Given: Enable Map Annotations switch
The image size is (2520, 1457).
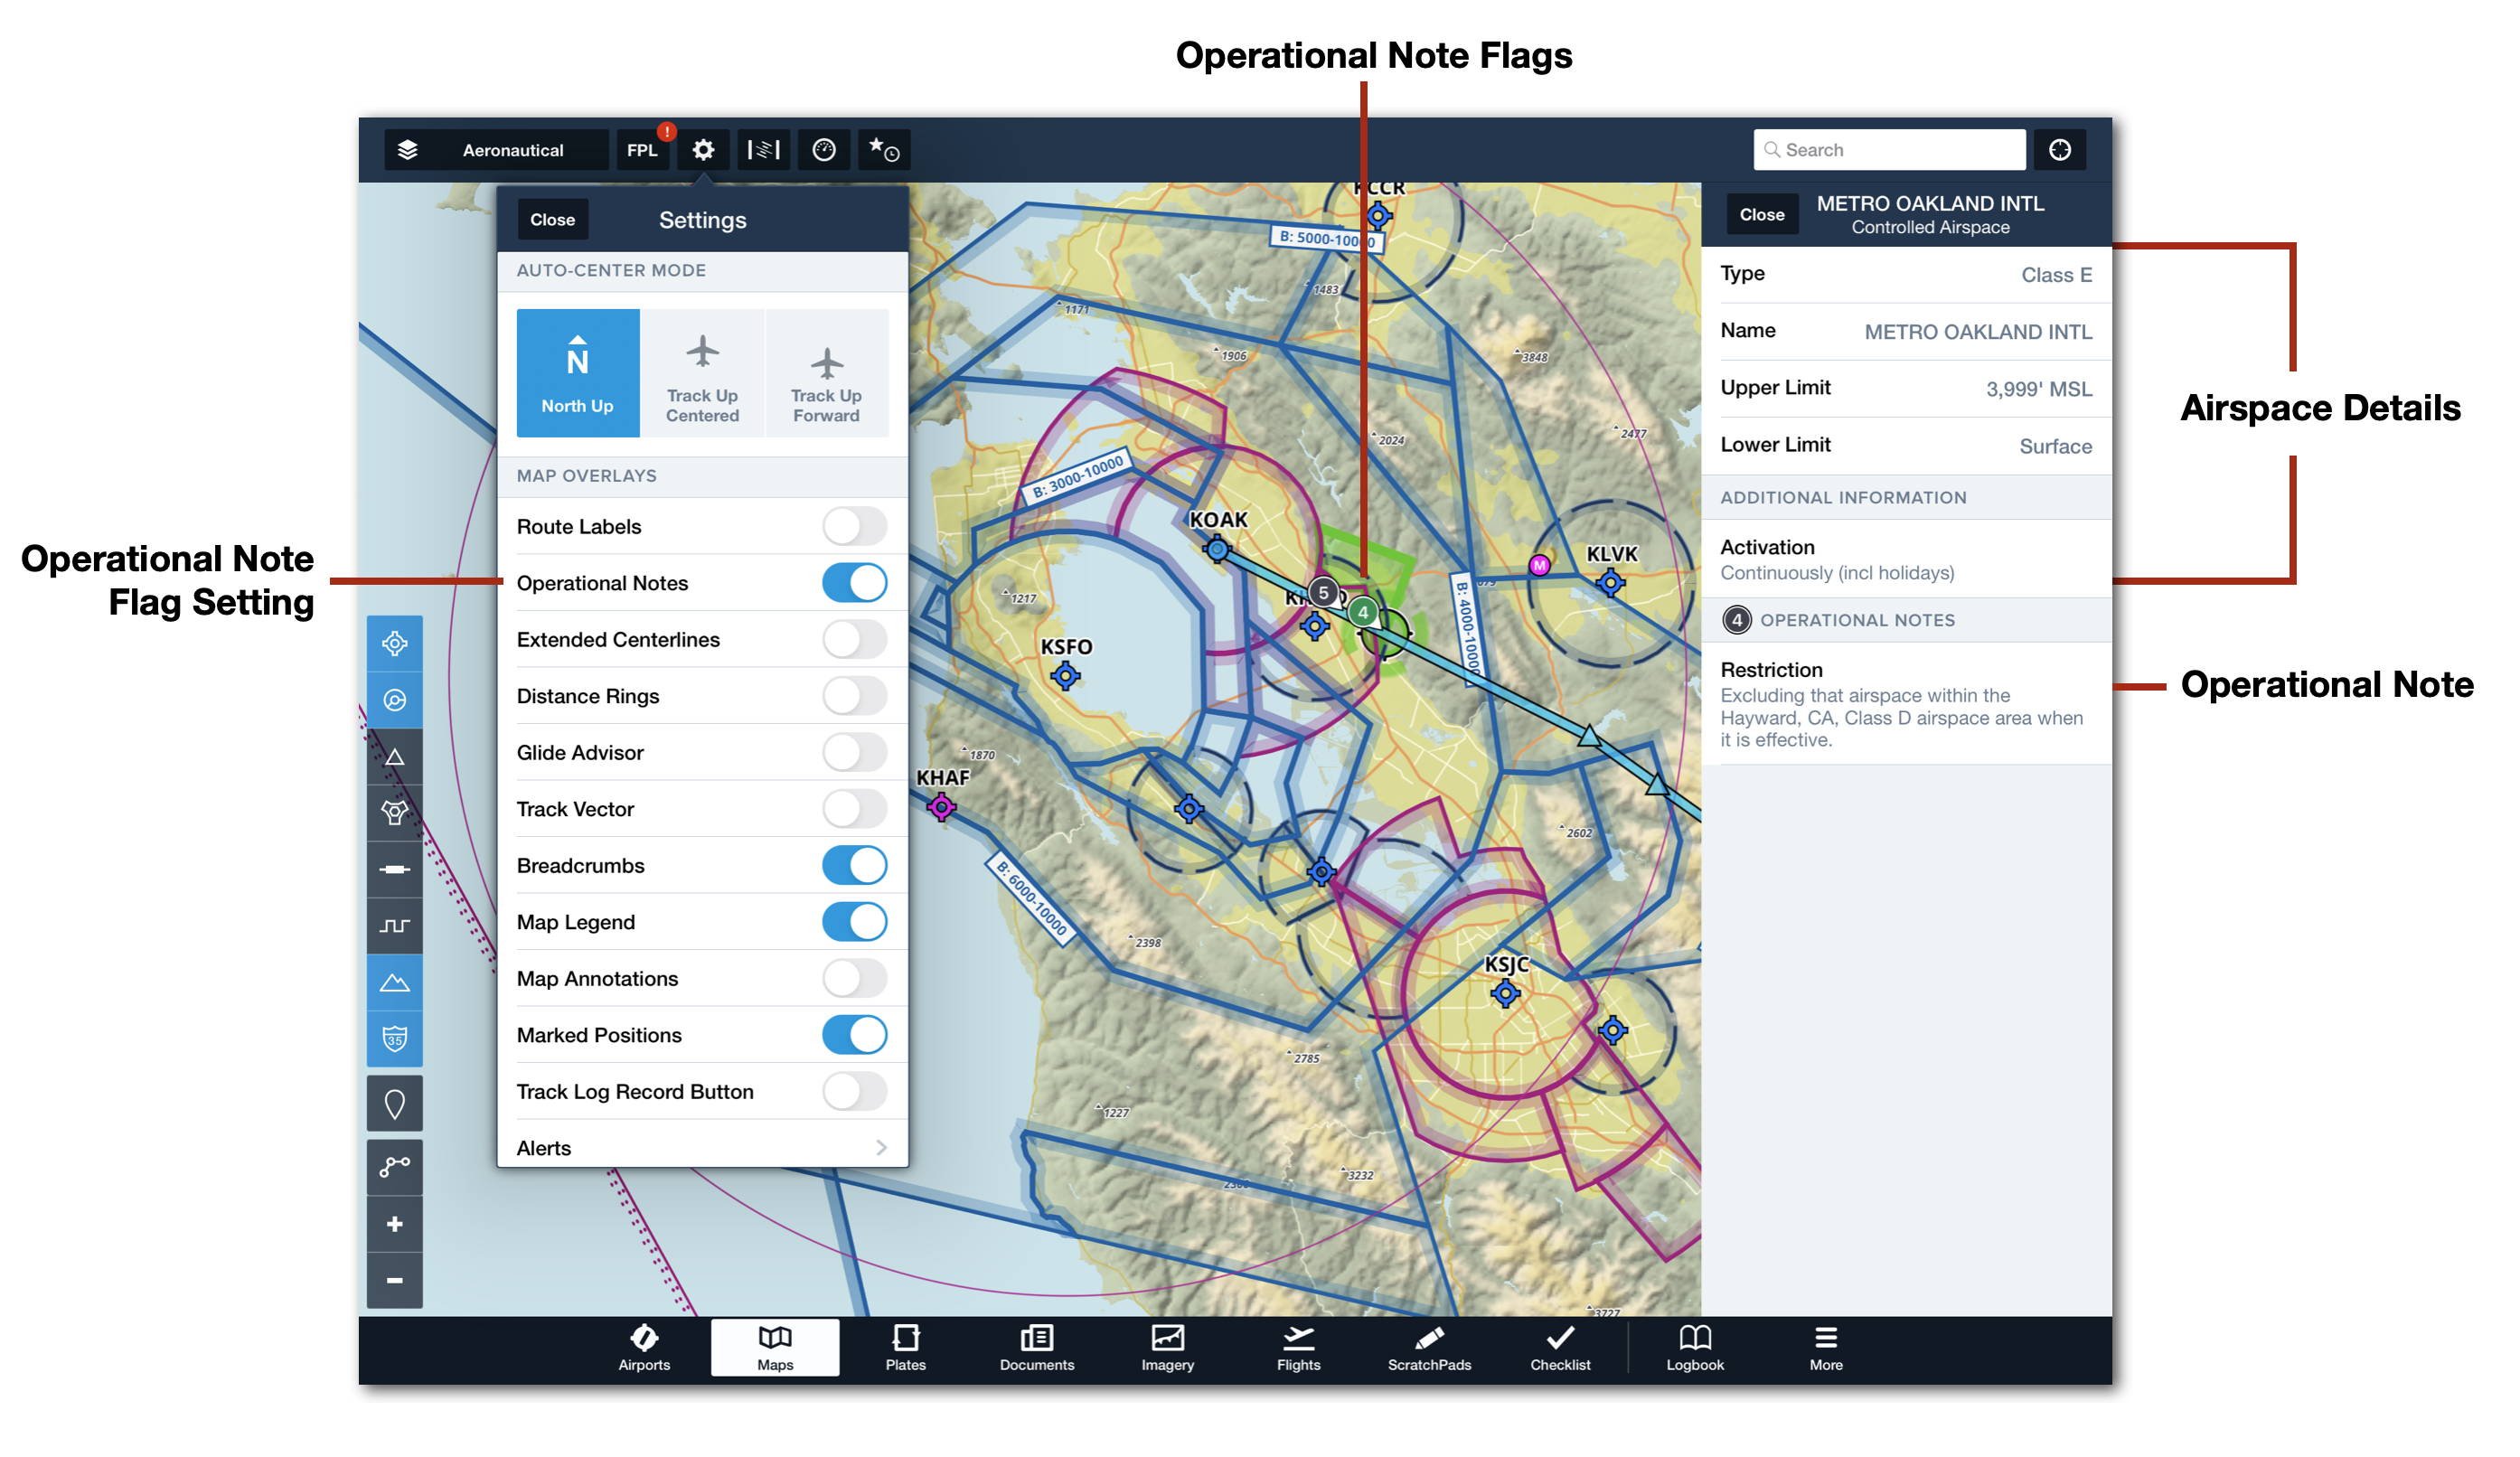Looking at the screenshot, I should coord(854,978).
